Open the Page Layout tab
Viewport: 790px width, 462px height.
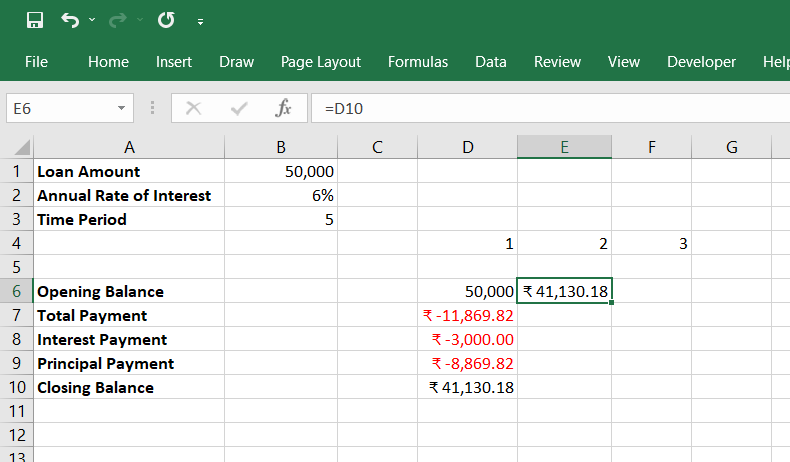321,62
